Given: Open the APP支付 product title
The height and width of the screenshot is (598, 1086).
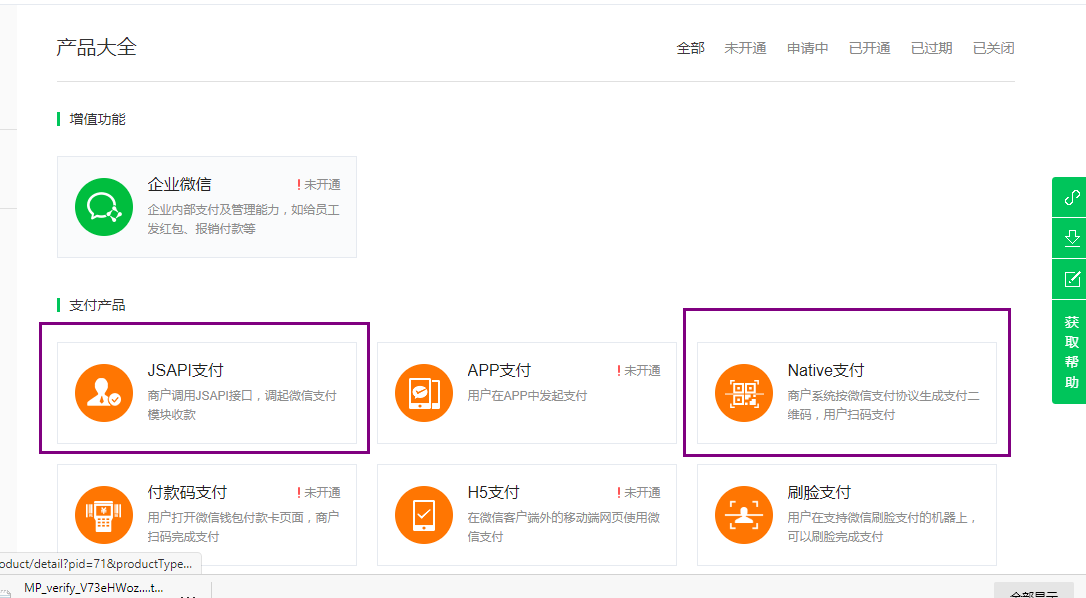Looking at the screenshot, I should coord(499,370).
